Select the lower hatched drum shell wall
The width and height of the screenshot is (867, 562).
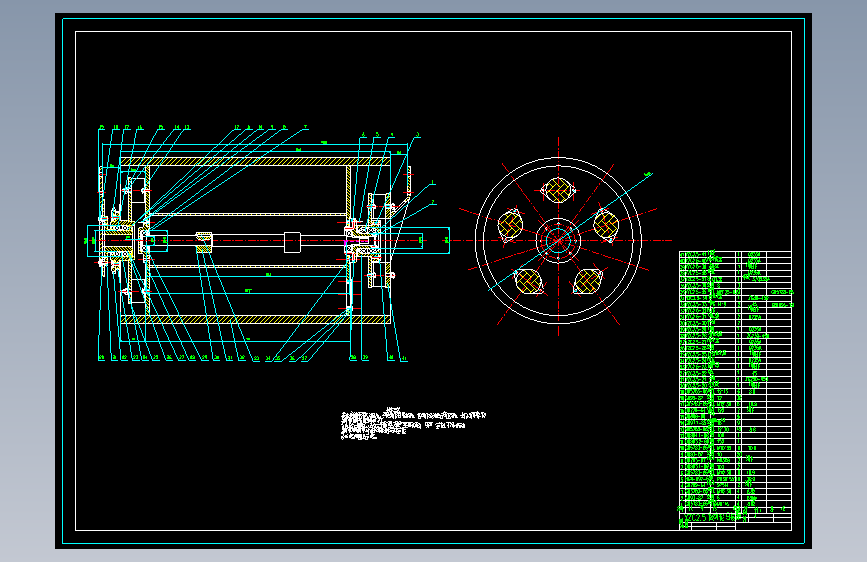click(255, 320)
